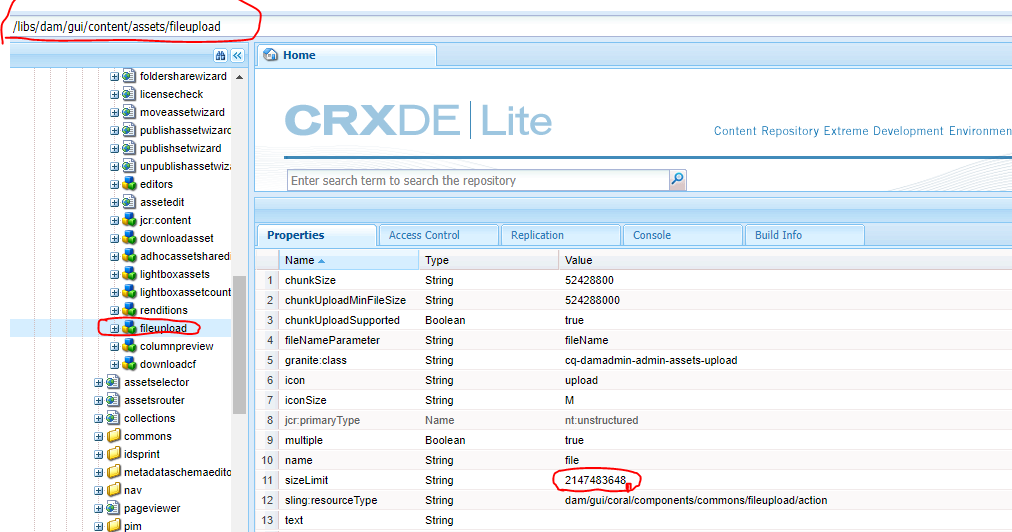Click the editors node icon
The width and height of the screenshot is (1012, 532).
129,184
